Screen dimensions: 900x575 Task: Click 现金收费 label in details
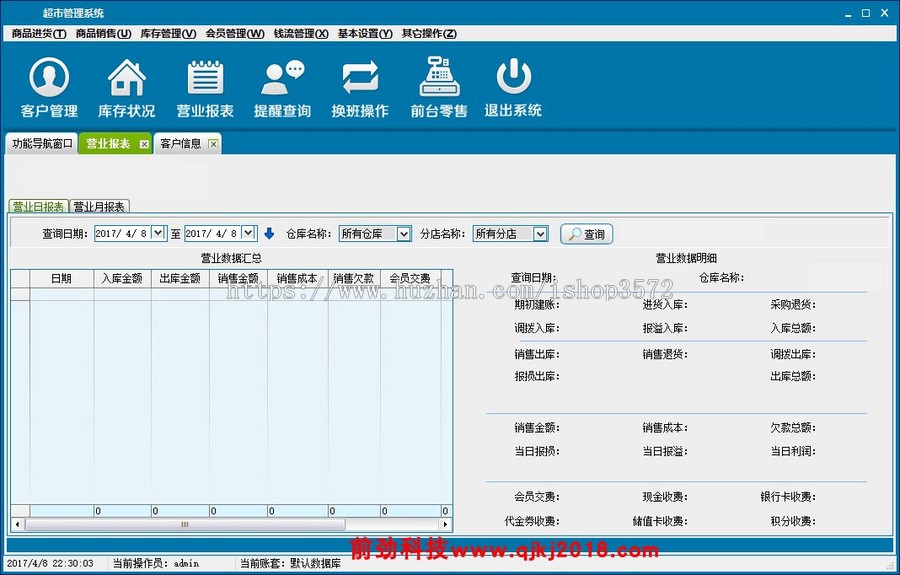[x=665, y=496]
